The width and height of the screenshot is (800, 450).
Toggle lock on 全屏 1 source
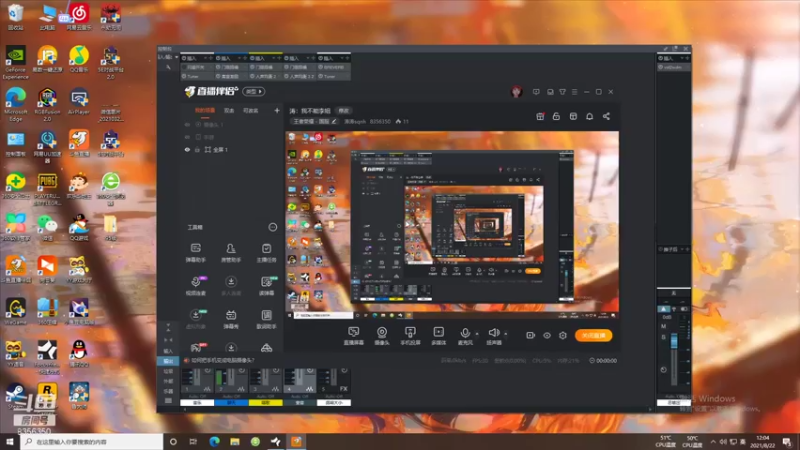(x=197, y=149)
